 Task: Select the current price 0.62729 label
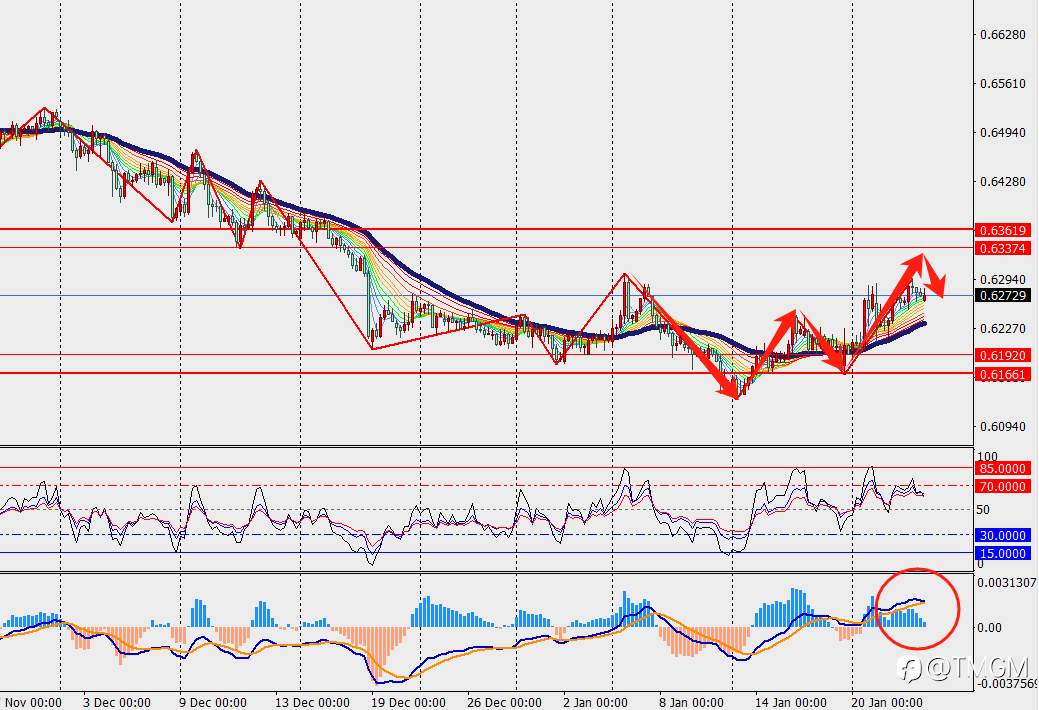1003,296
